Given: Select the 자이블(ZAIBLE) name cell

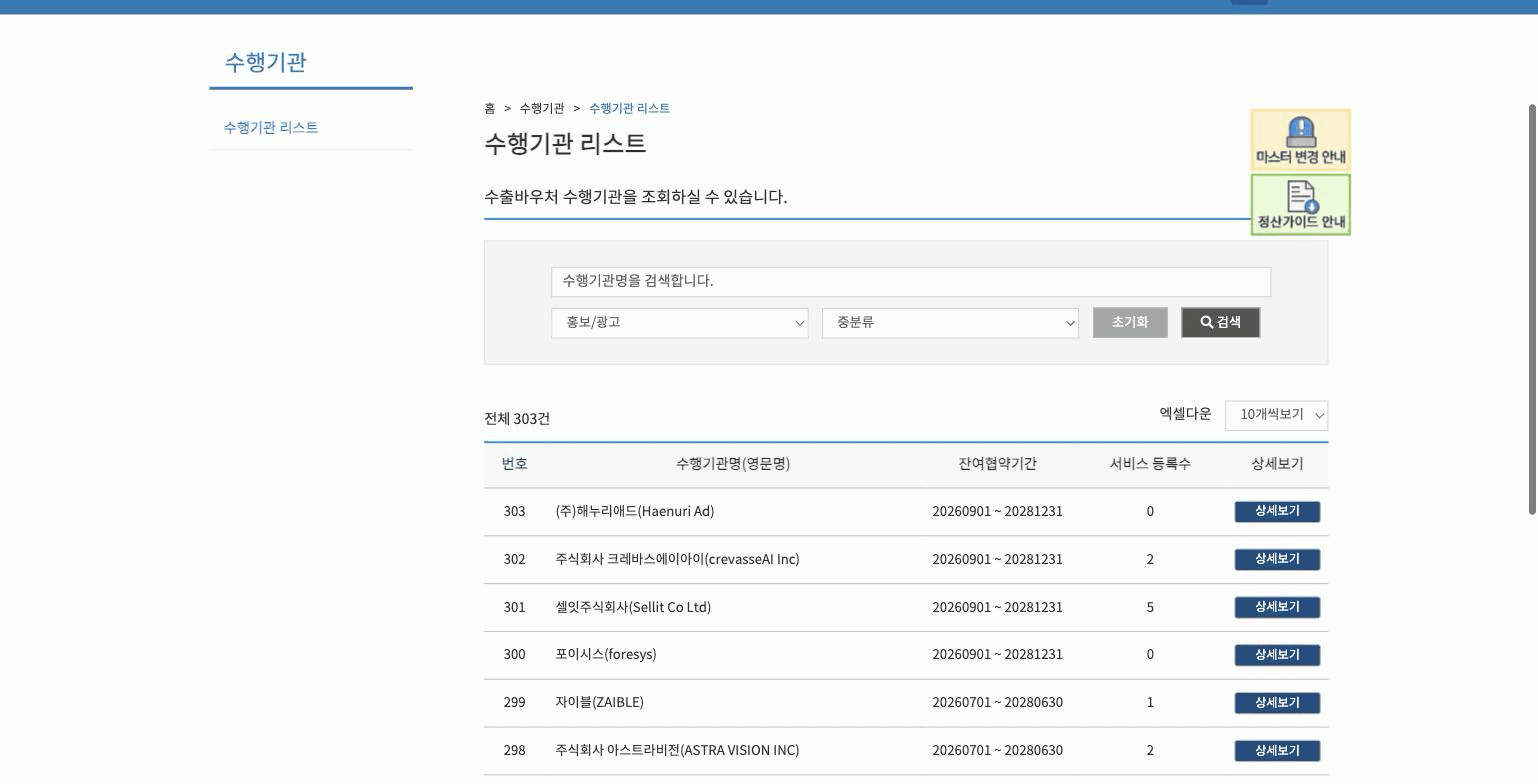Looking at the screenshot, I should pos(599,702).
